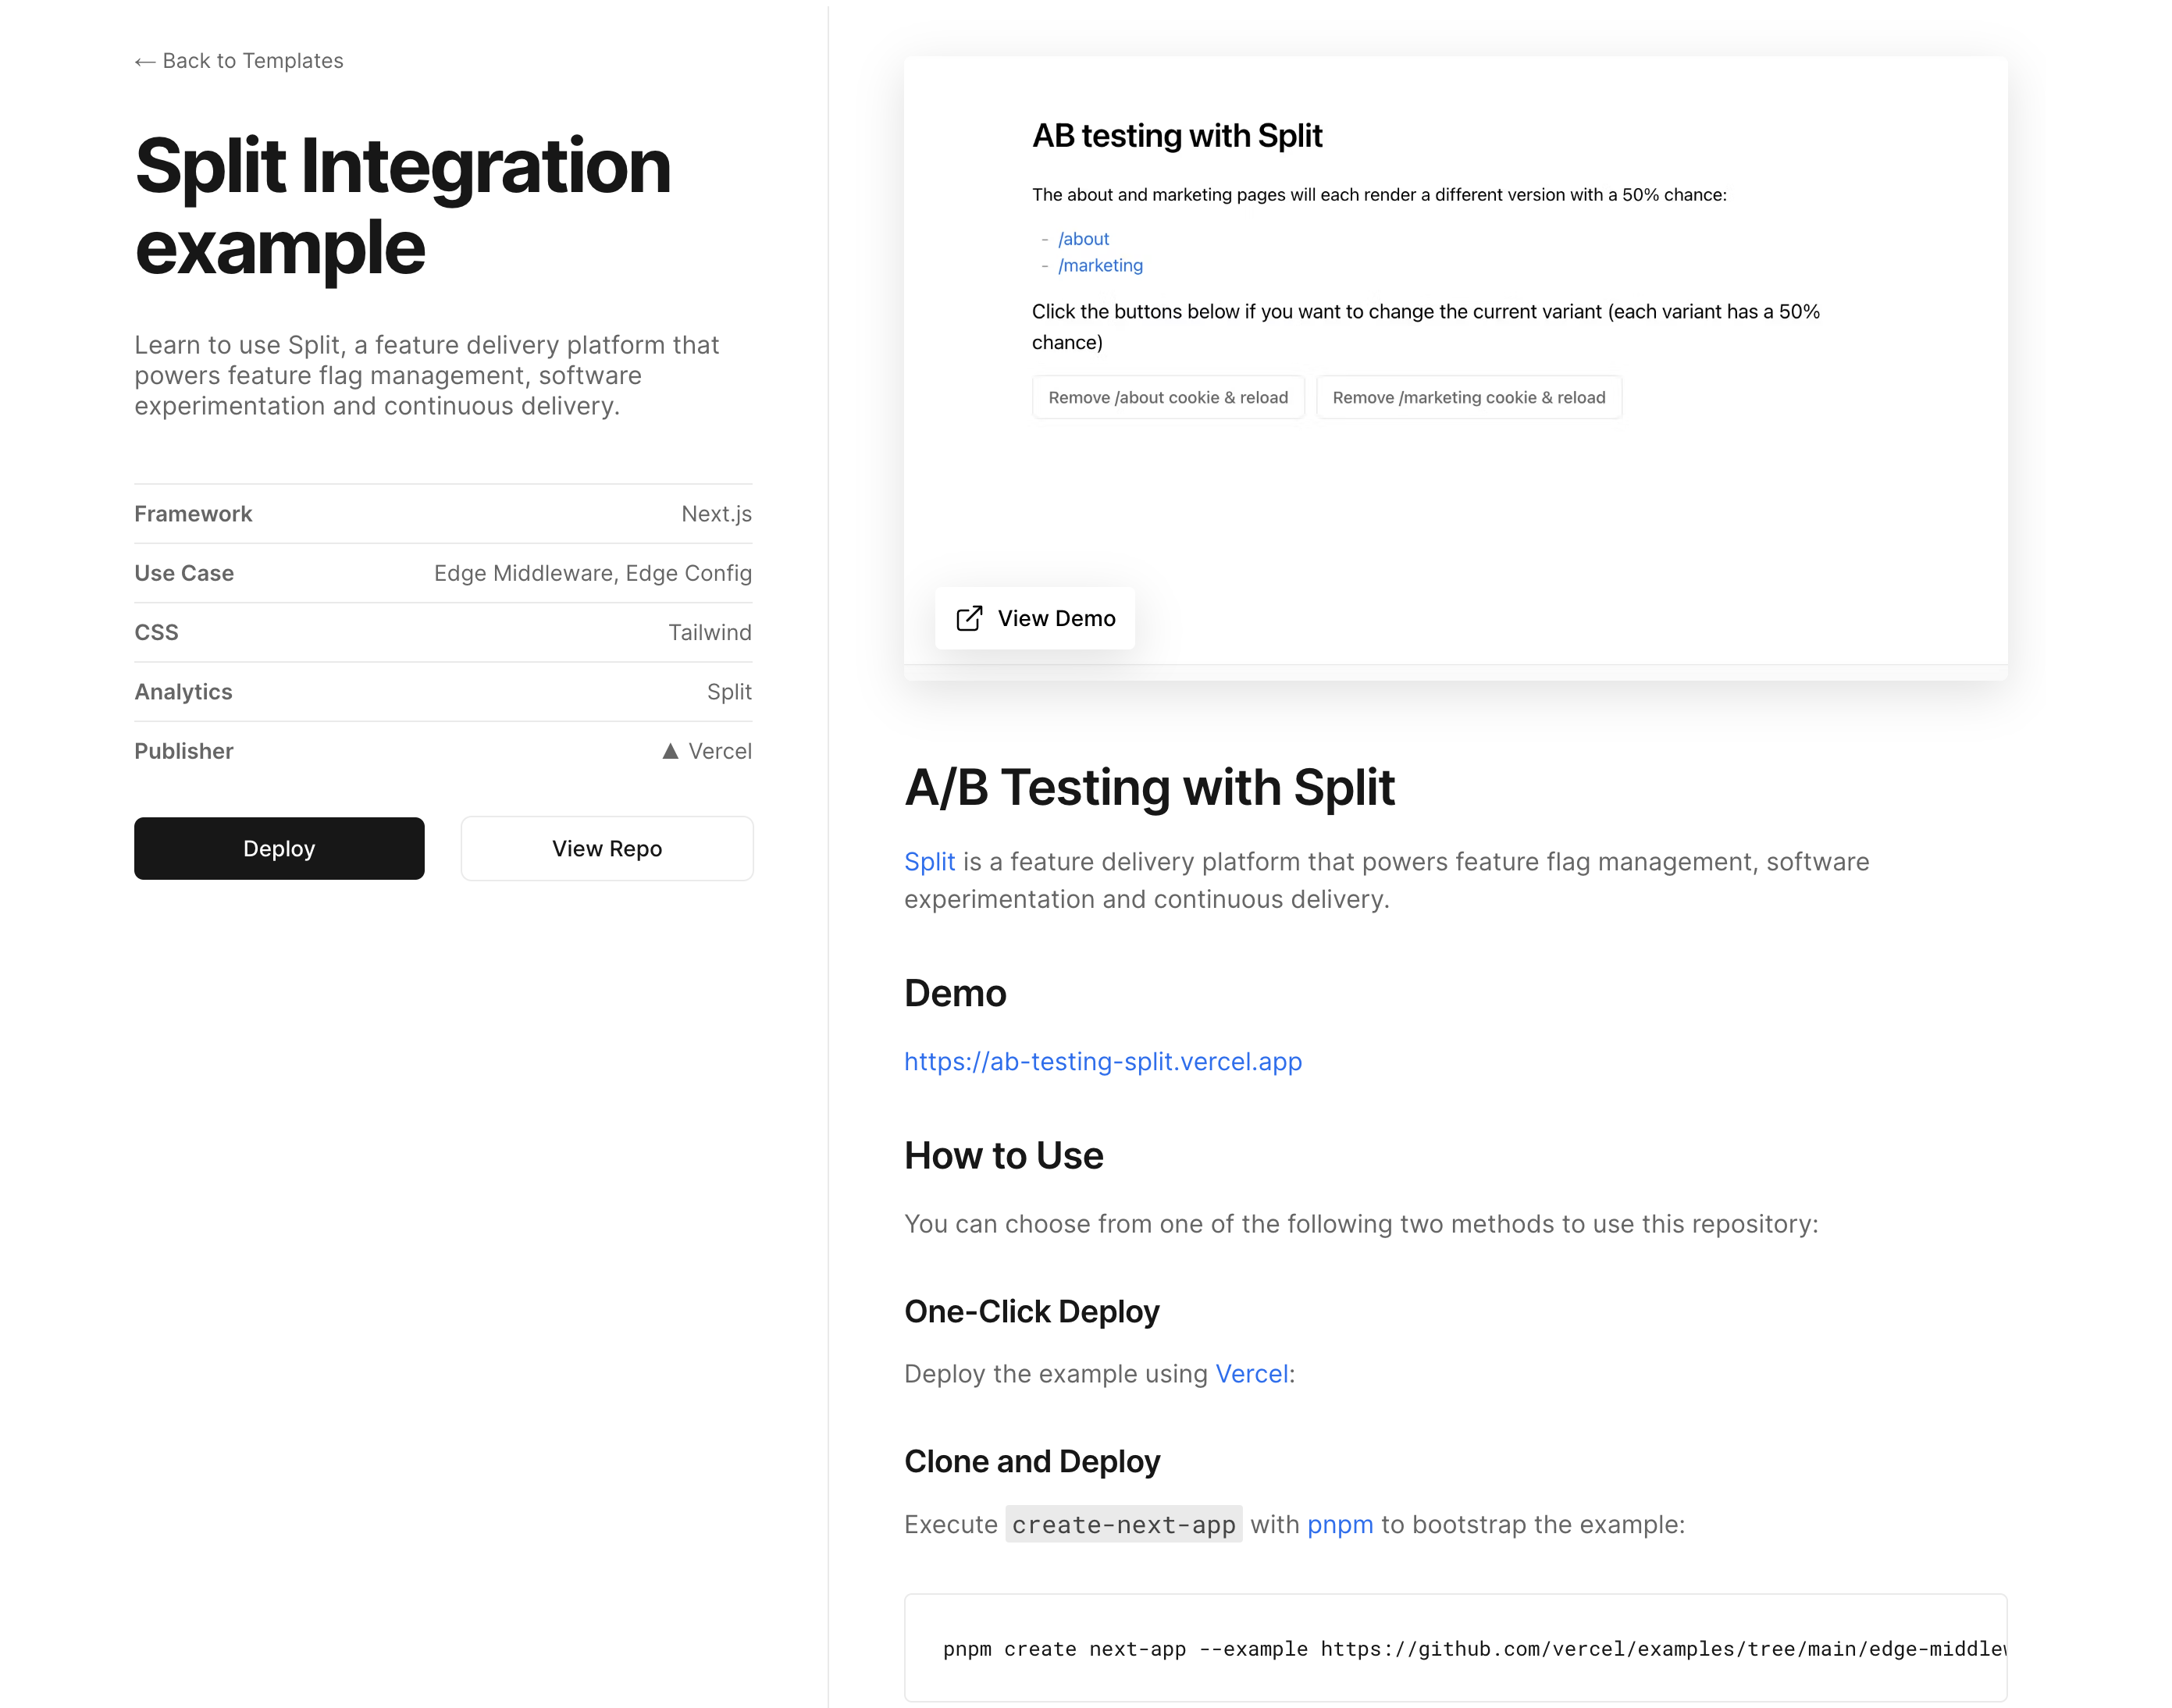This screenshot has height=1708, width=2172.
Task: Click the Analytics label
Action: [x=183, y=692]
